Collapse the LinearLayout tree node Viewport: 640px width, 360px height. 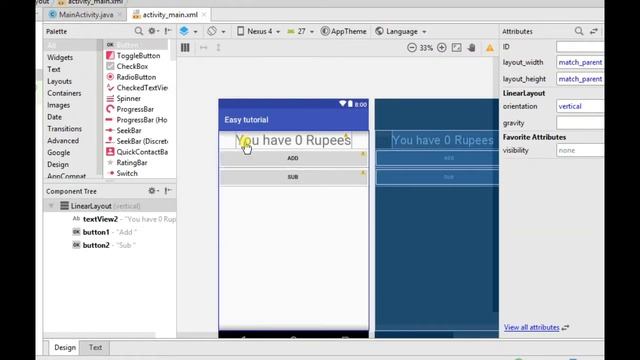tap(51, 206)
